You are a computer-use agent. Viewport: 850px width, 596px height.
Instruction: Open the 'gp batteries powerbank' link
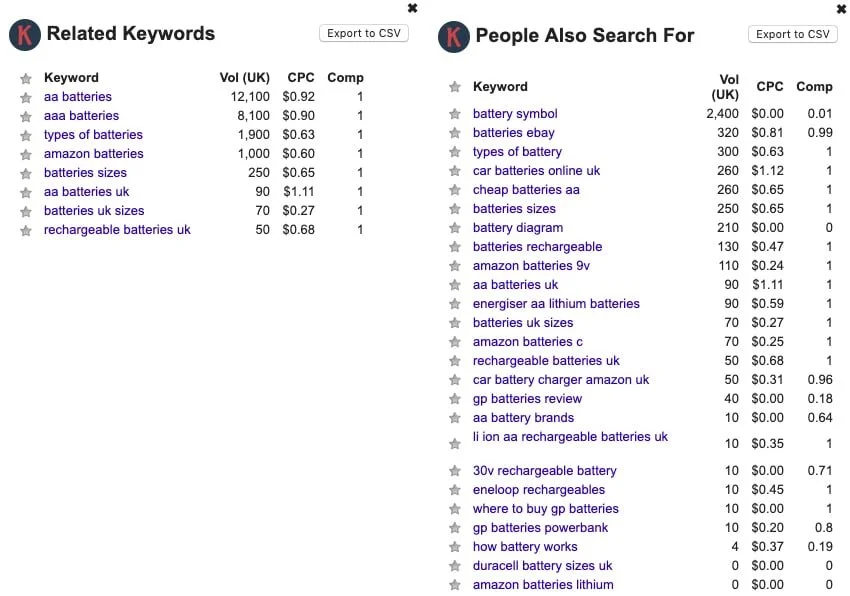click(x=540, y=528)
